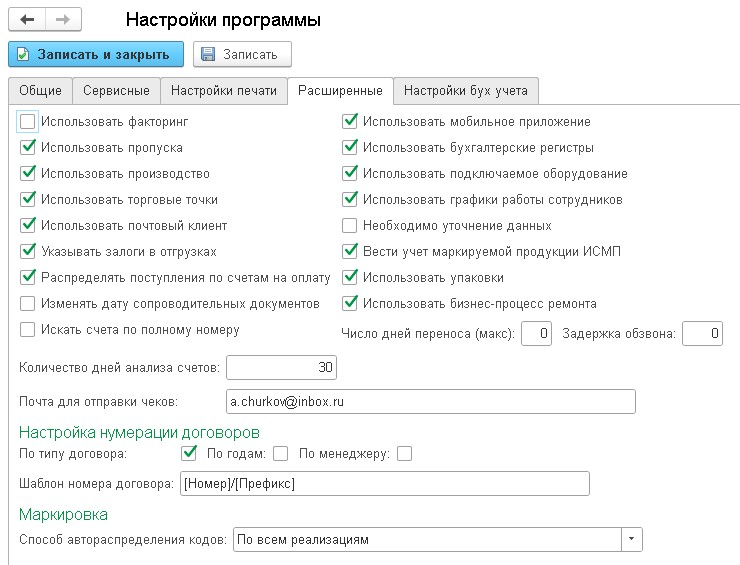The image size is (740, 565).
Task: Check the По годам checkbox
Action: [280, 454]
